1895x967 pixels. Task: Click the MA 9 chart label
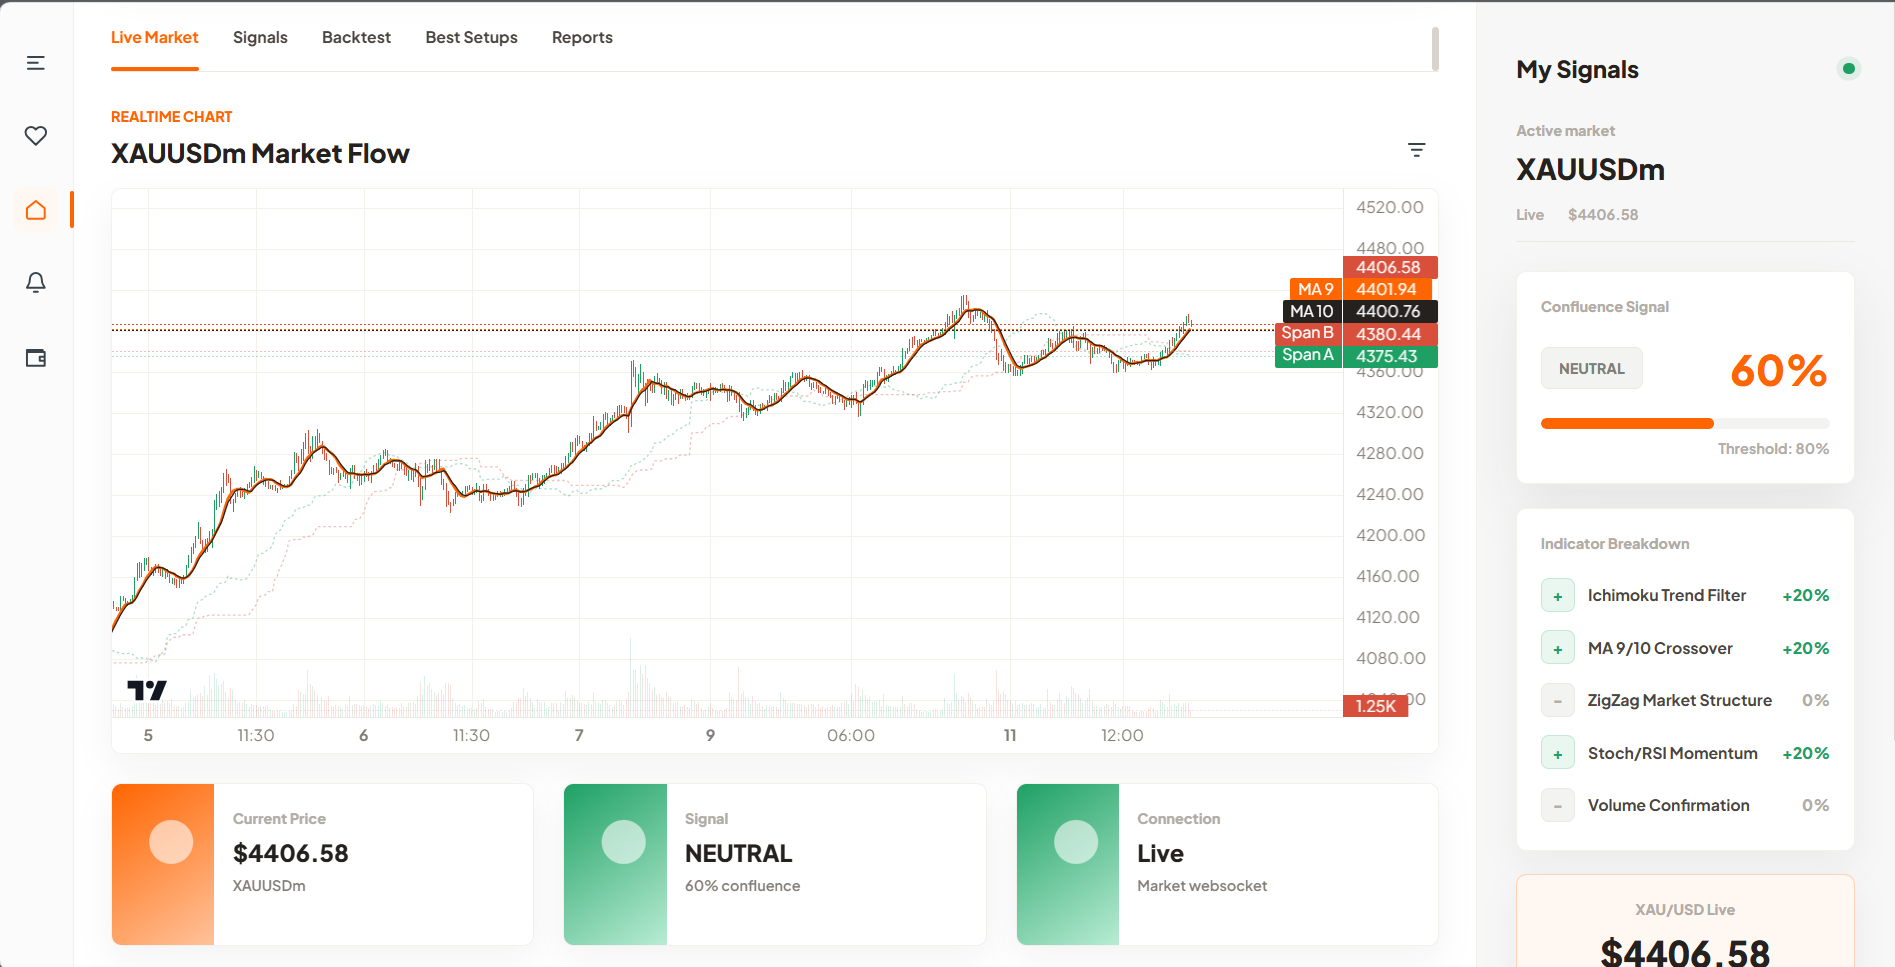[x=1315, y=289]
